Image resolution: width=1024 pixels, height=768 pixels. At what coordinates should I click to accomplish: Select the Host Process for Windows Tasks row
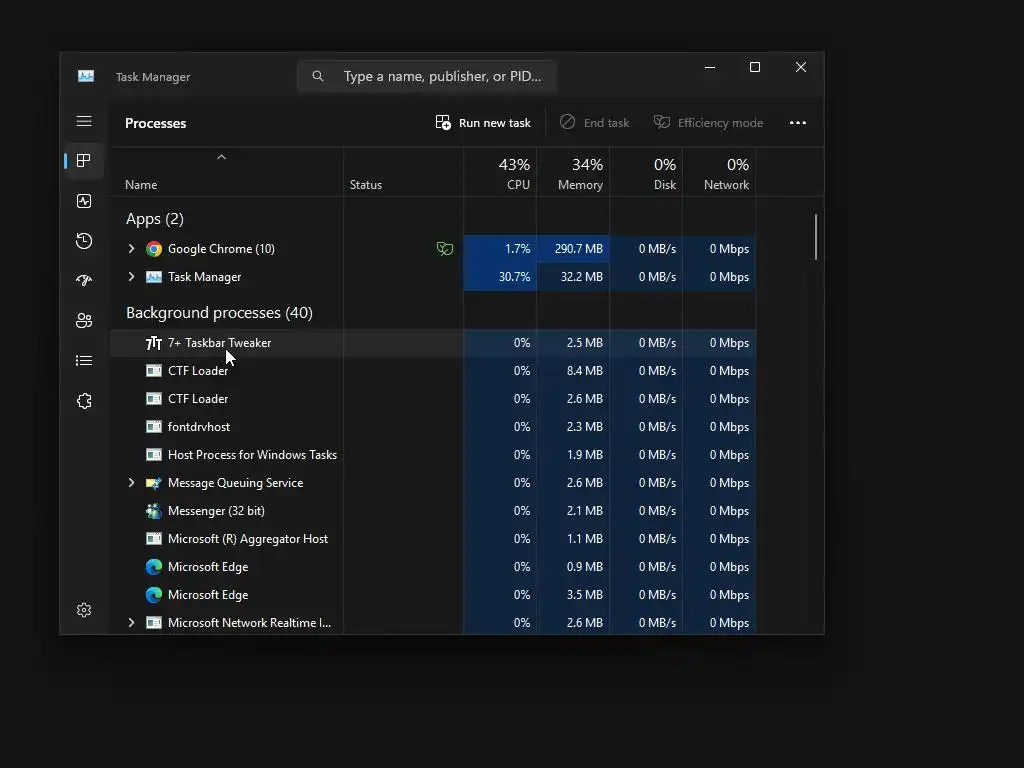pos(433,455)
